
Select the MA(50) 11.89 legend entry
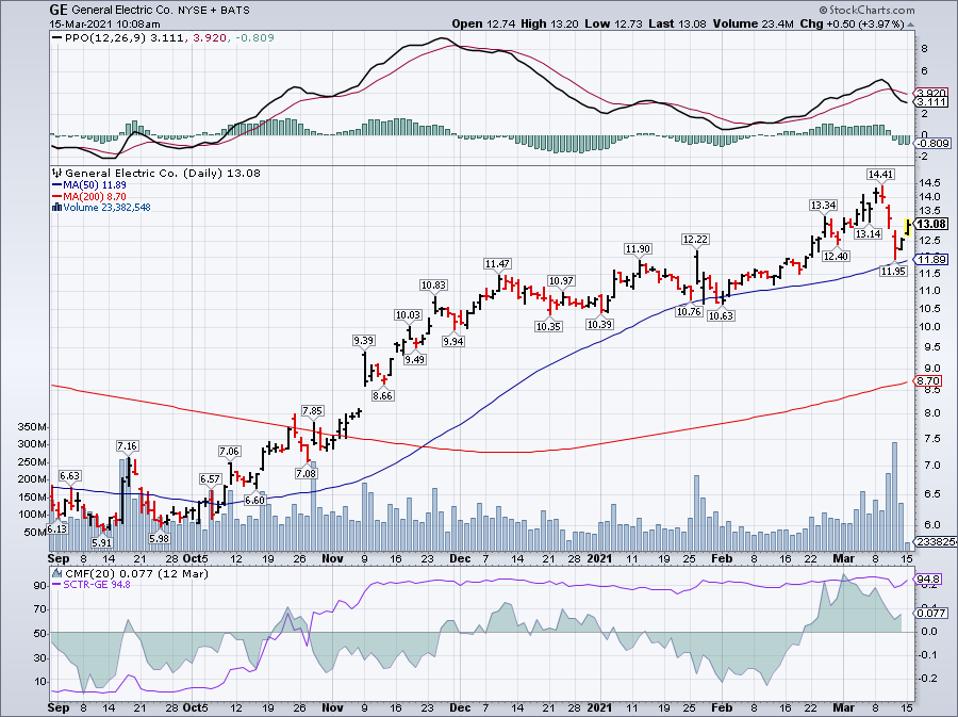click(x=95, y=184)
